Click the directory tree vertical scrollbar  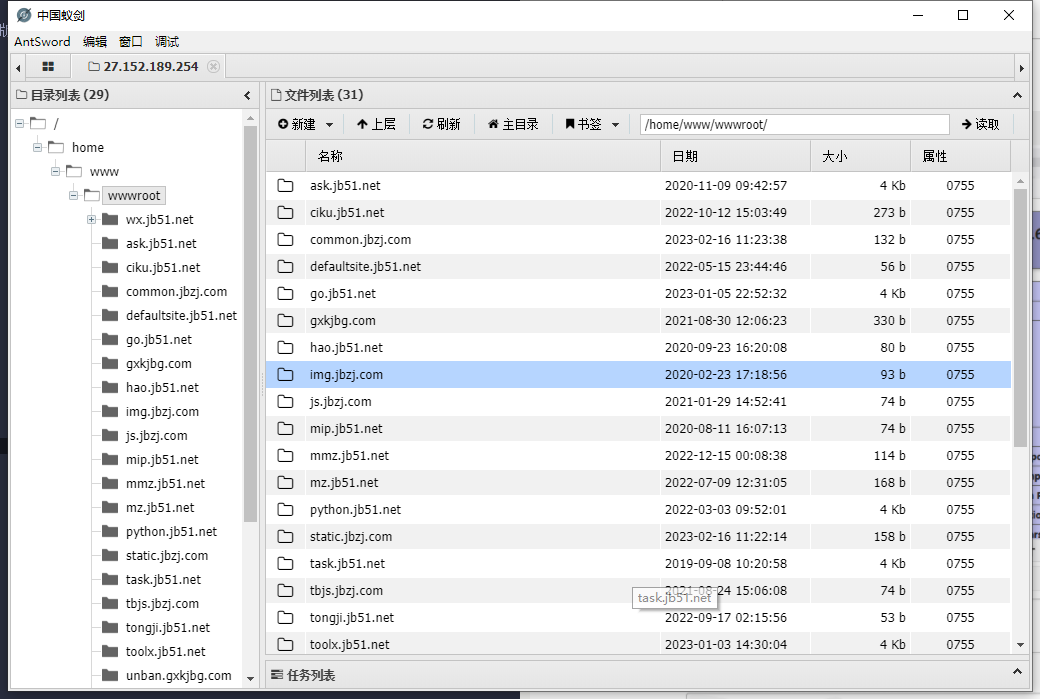(x=250, y=324)
